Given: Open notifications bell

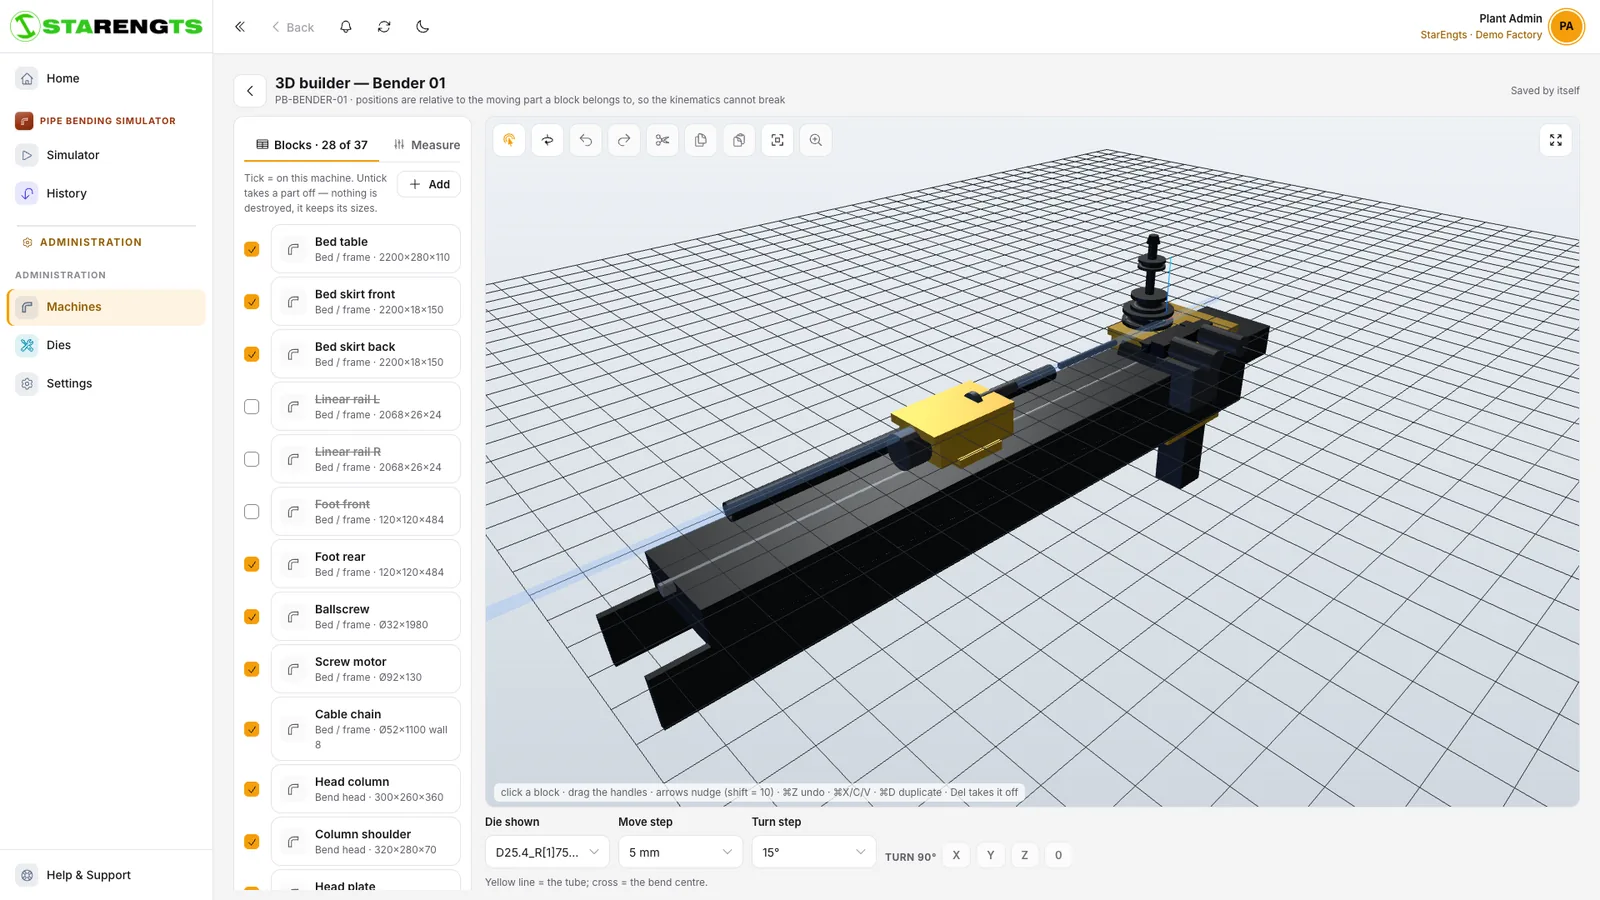Looking at the screenshot, I should pyautogui.click(x=346, y=27).
